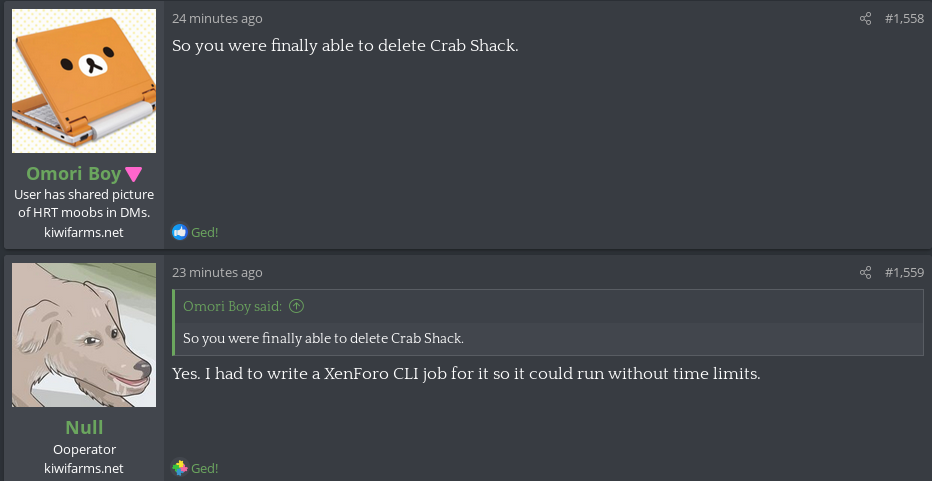932x481 pixels.
Task: Click share icon on post #1,558
Action: pyautogui.click(x=866, y=19)
